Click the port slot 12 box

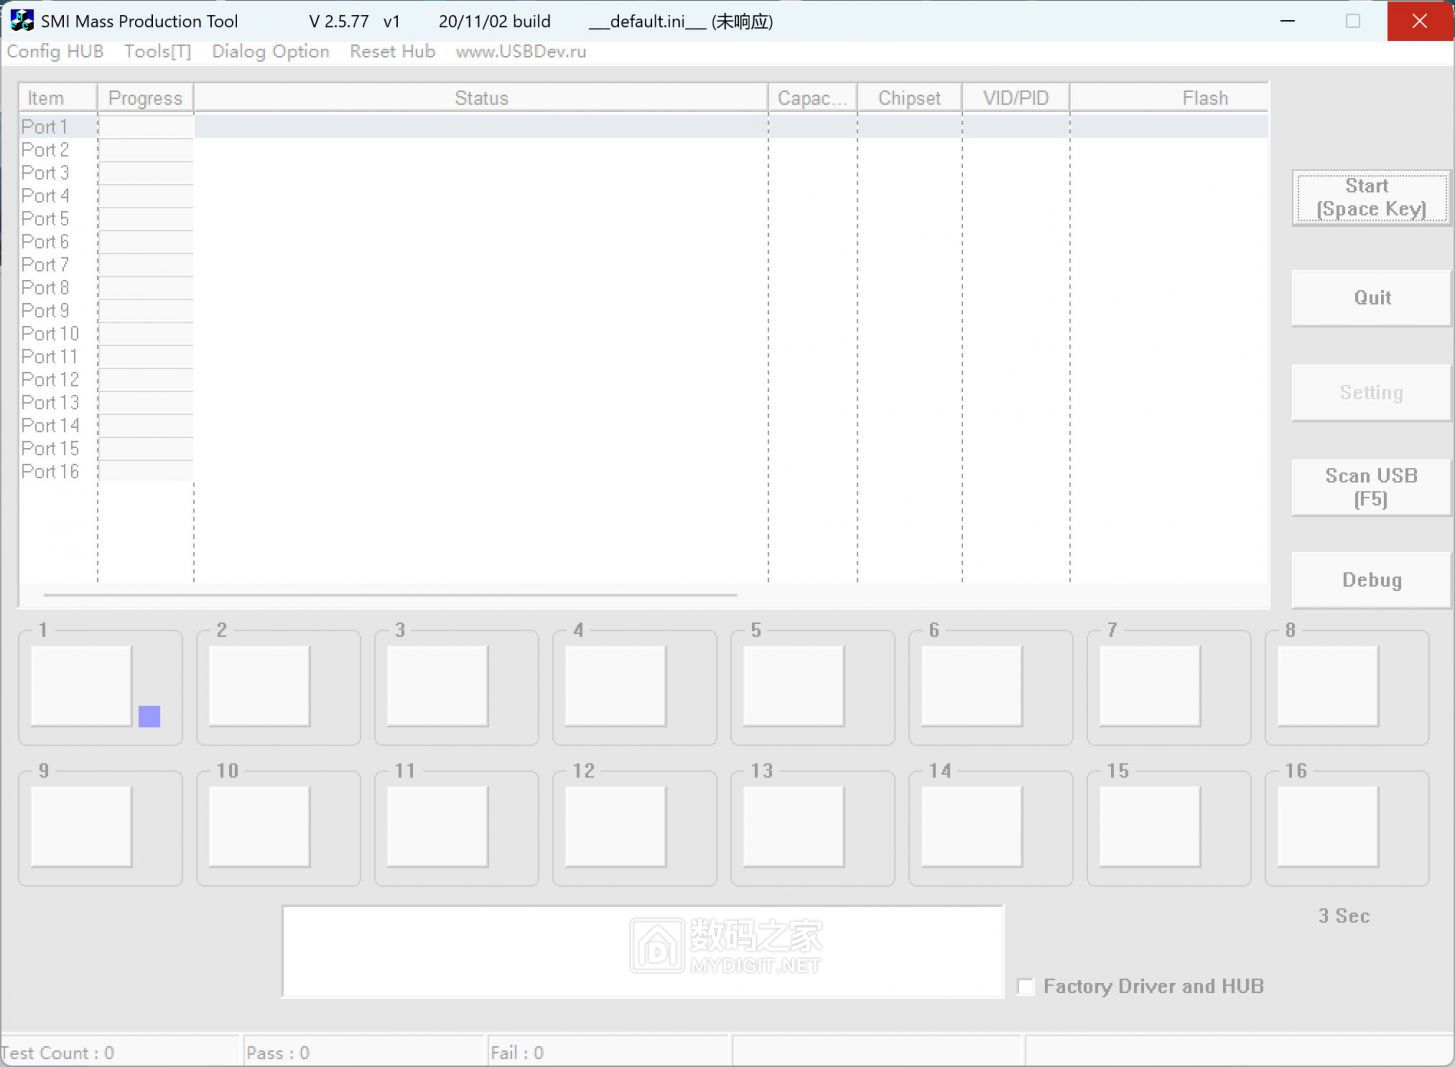click(x=615, y=827)
